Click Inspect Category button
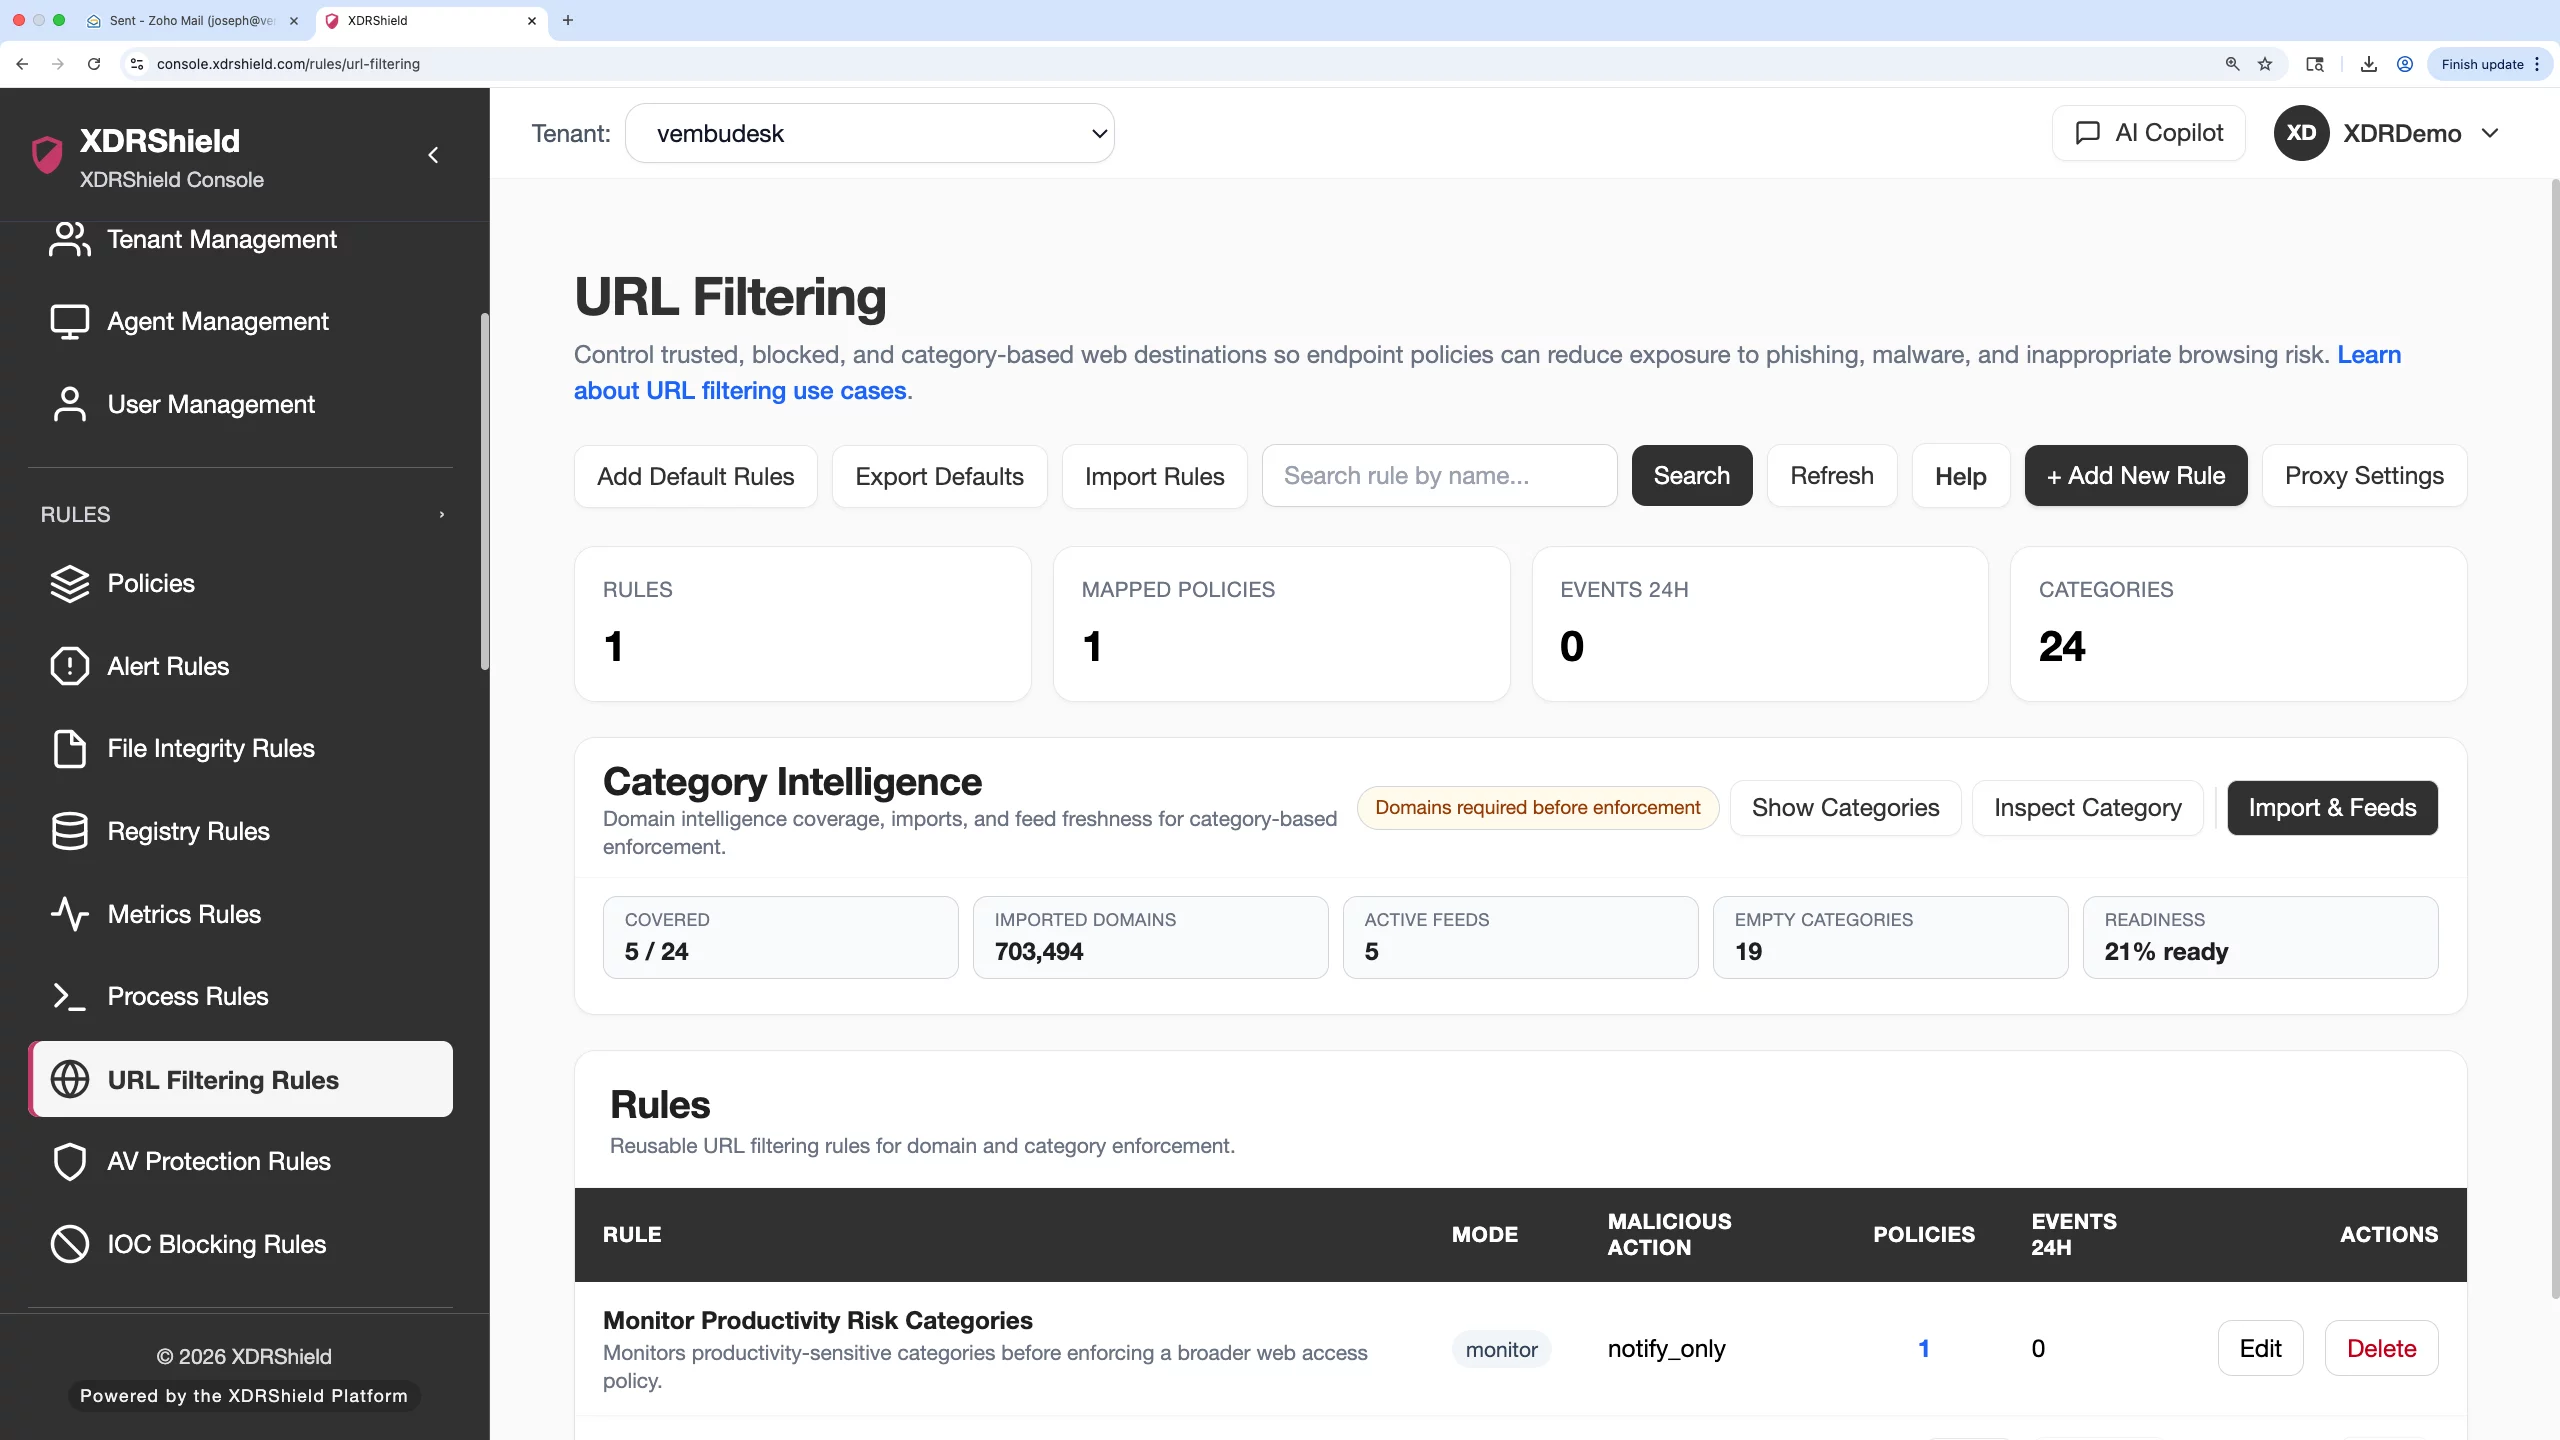The width and height of the screenshot is (2560, 1440). tap(2087, 808)
